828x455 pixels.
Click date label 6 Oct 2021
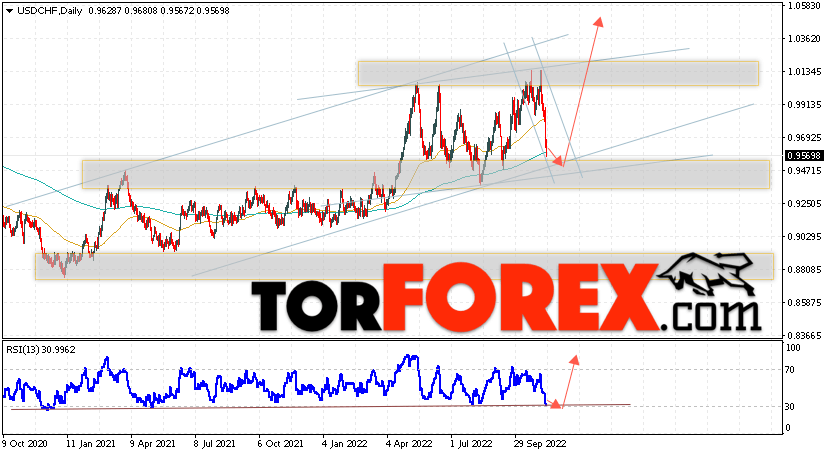point(280,444)
